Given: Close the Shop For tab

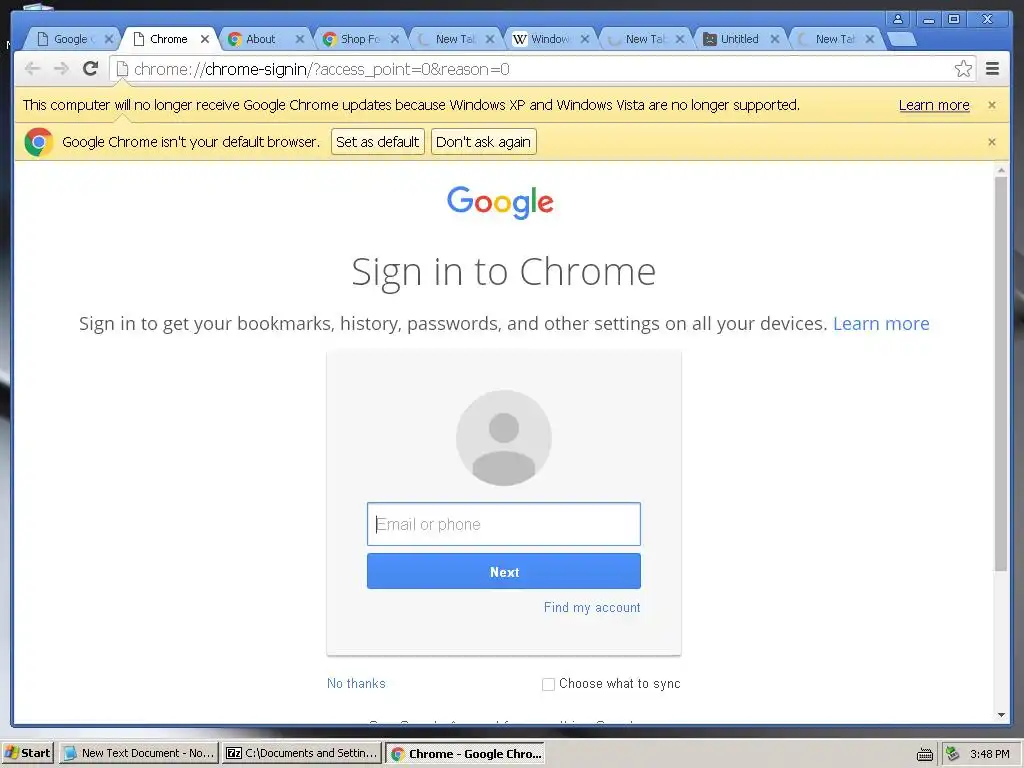Looking at the screenshot, I should point(394,39).
